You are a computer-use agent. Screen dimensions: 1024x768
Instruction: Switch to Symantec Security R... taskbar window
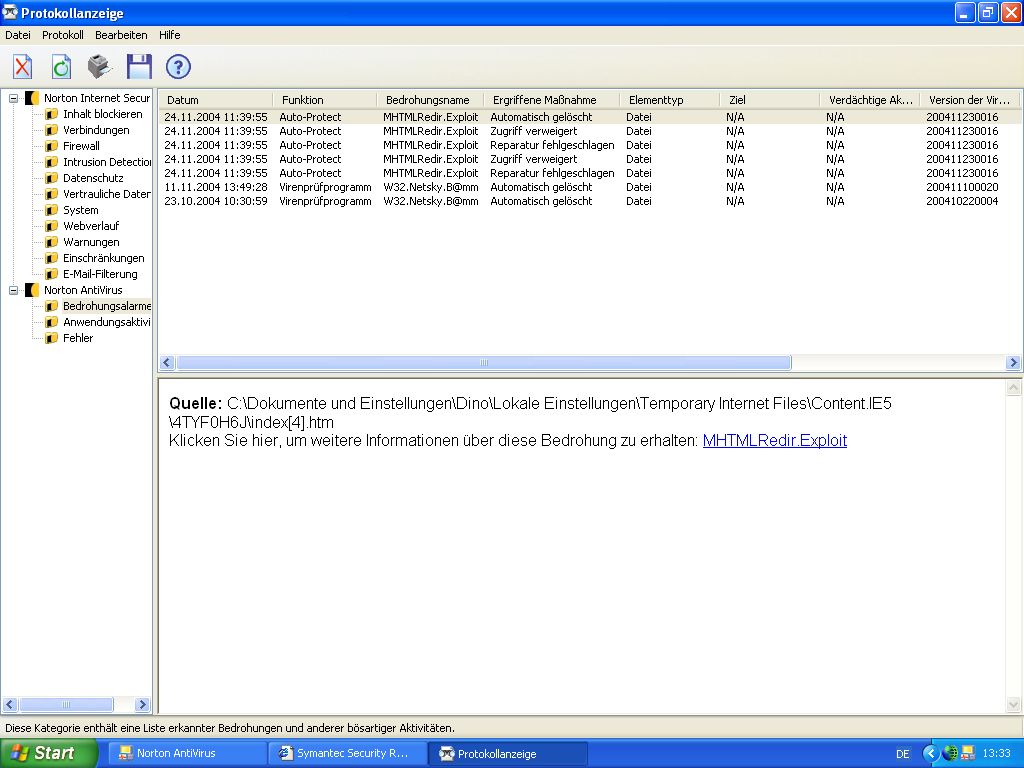(x=347, y=753)
